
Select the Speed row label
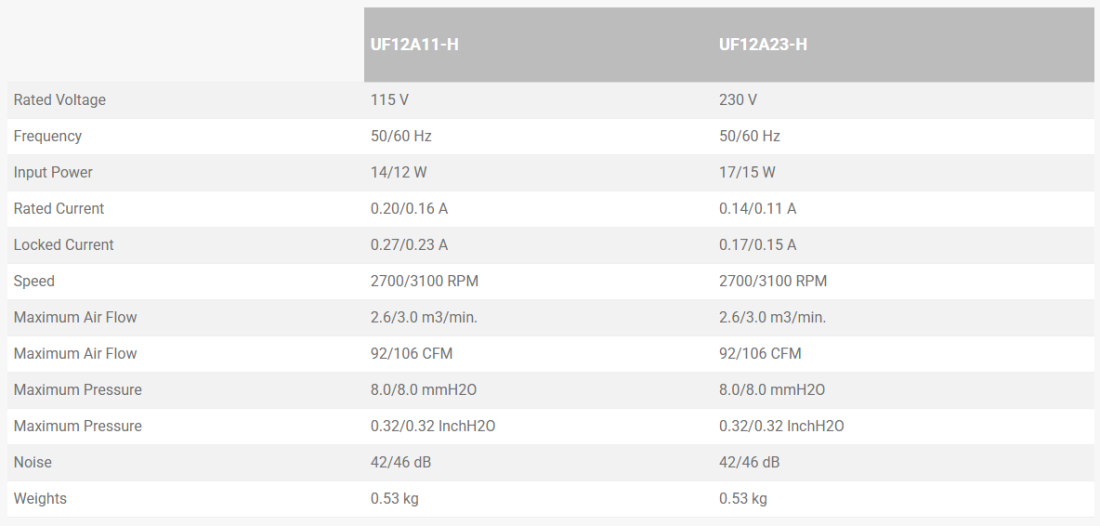pos(34,281)
